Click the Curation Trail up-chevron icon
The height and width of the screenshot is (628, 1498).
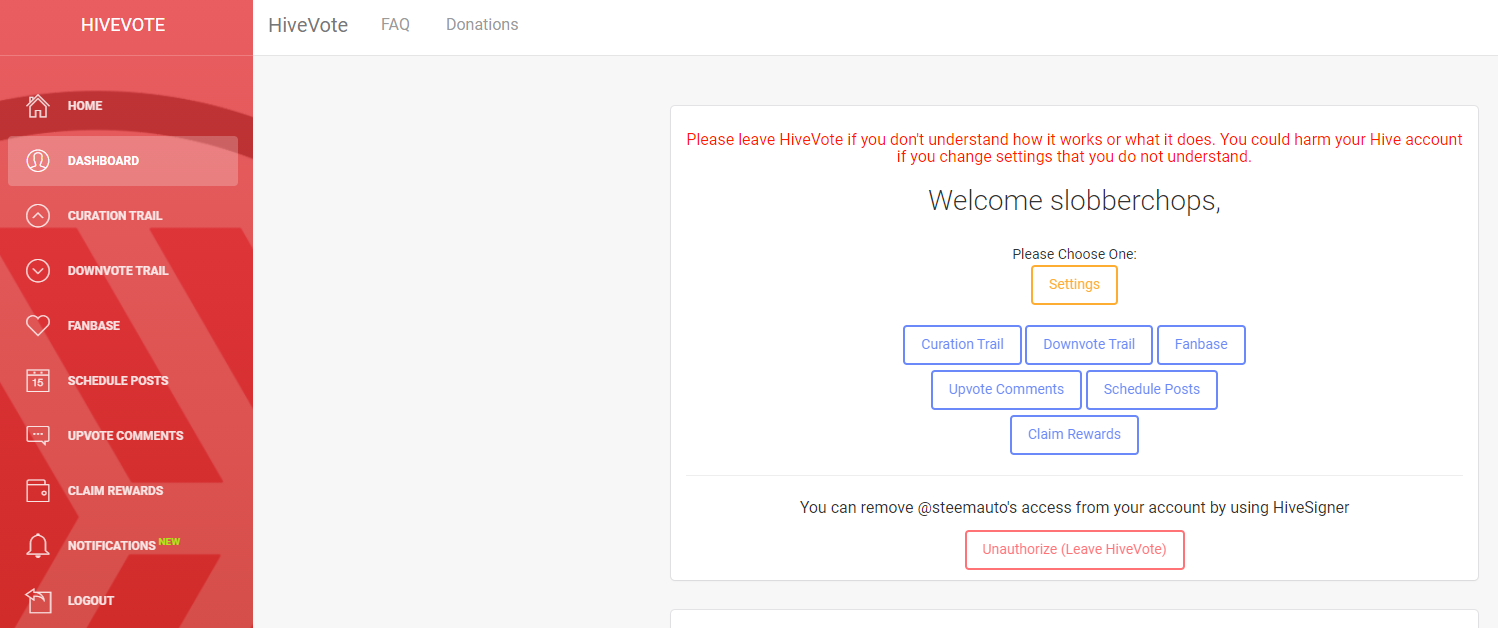(x=38, y=216)
